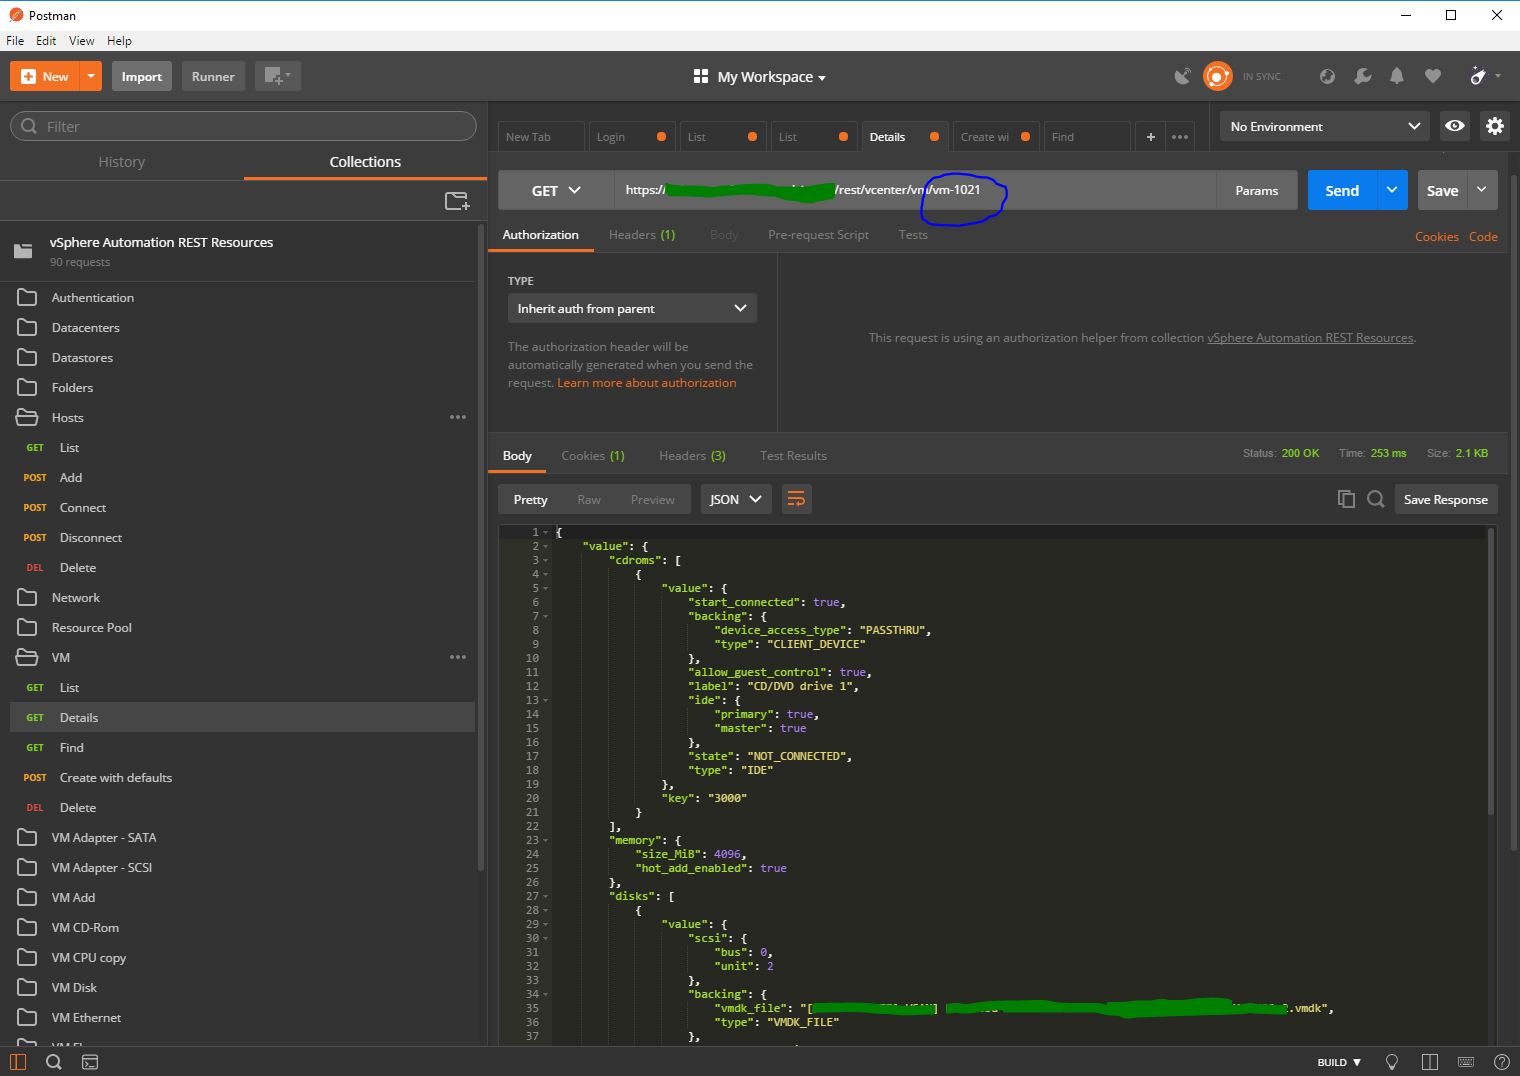Screen dimensions: 1520x1076
Task: Change the GET method dropdown
Action: [x=556, y=190]
